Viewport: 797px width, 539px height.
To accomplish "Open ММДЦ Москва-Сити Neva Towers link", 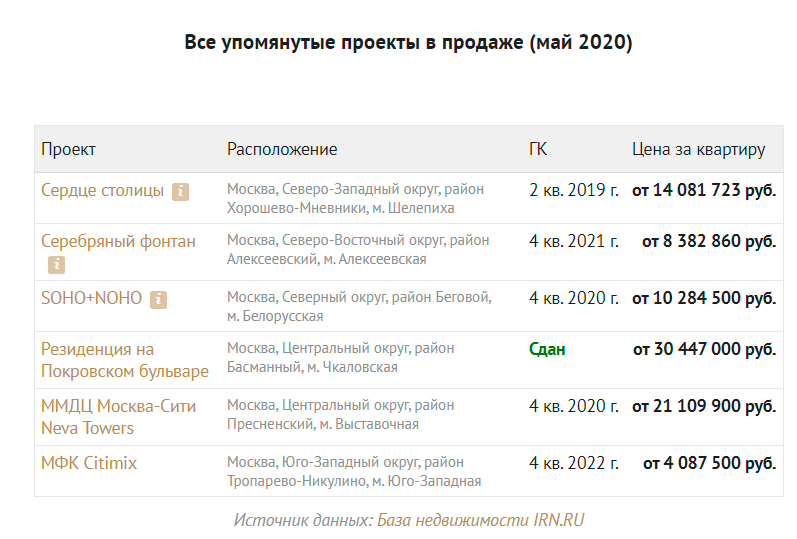I will tap(118, 417).
